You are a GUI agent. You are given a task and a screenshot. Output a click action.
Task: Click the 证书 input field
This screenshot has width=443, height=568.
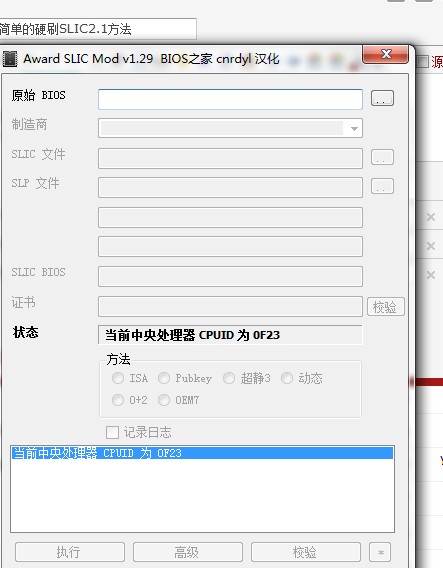click(x=230, y=306)
